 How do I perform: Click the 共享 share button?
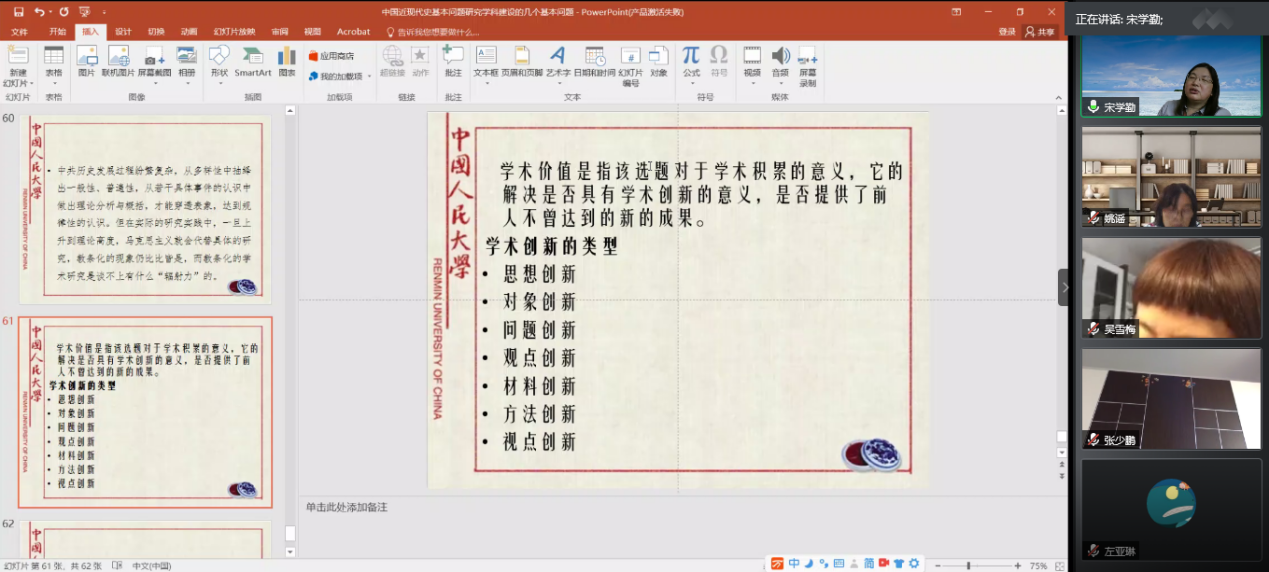(1040, 32)
